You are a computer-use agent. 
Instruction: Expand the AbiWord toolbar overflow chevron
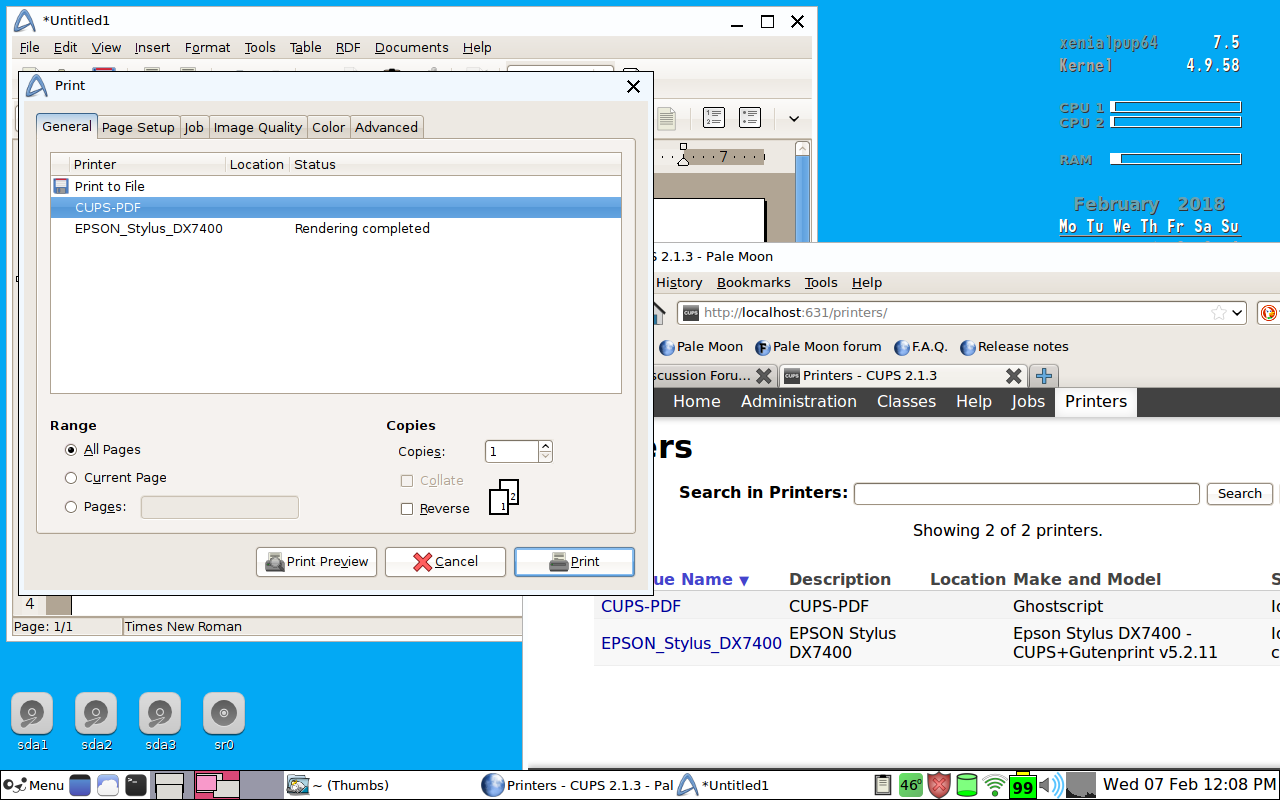pos(794,118)
